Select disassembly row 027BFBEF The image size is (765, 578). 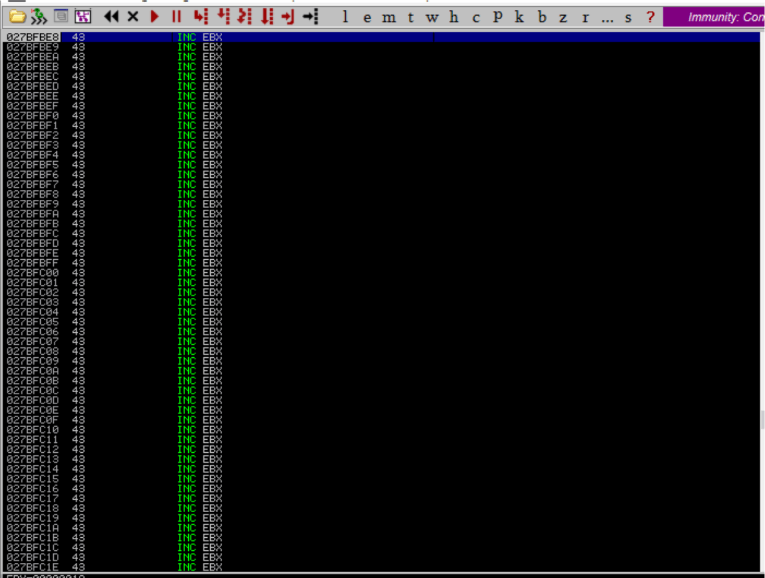point(382,106)
